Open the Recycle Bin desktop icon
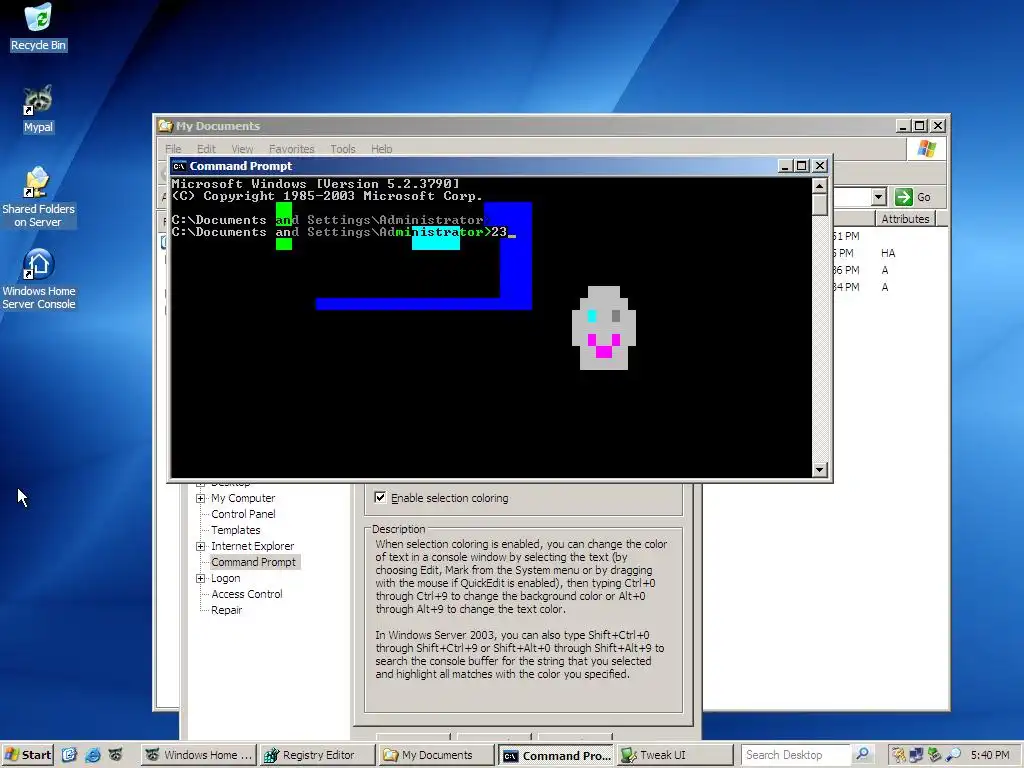The height and width of the screenshot is (768, 1024). click(38, 27)
